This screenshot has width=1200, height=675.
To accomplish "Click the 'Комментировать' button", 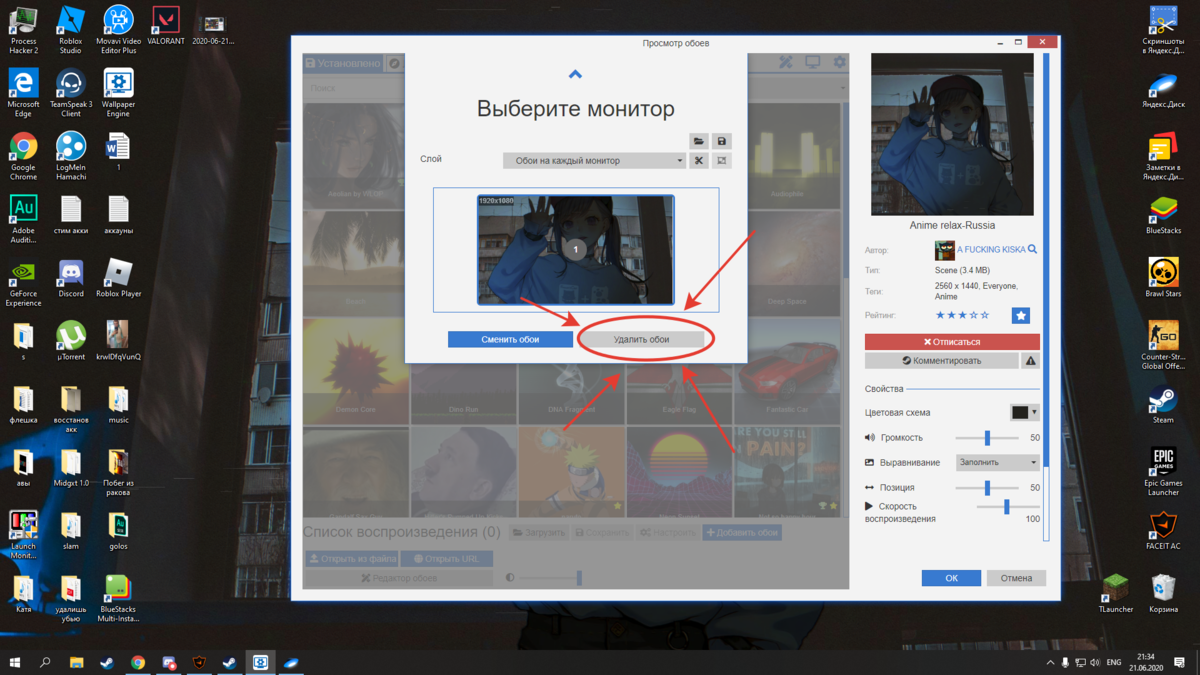I will (942, 361).
